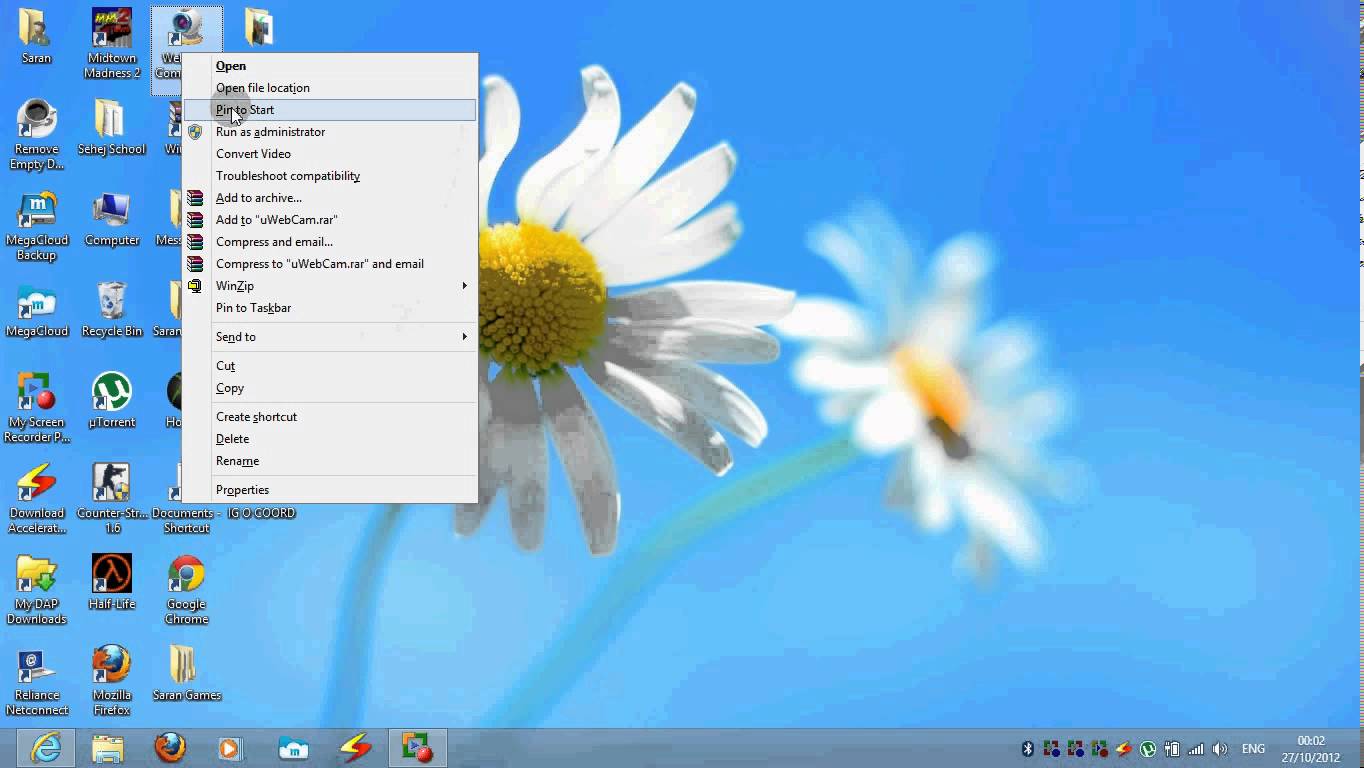Image resolution: width=1364 pixels, height=768 pixels.
Task: Open the network signal tray icon
Action: pos(1196,749)
